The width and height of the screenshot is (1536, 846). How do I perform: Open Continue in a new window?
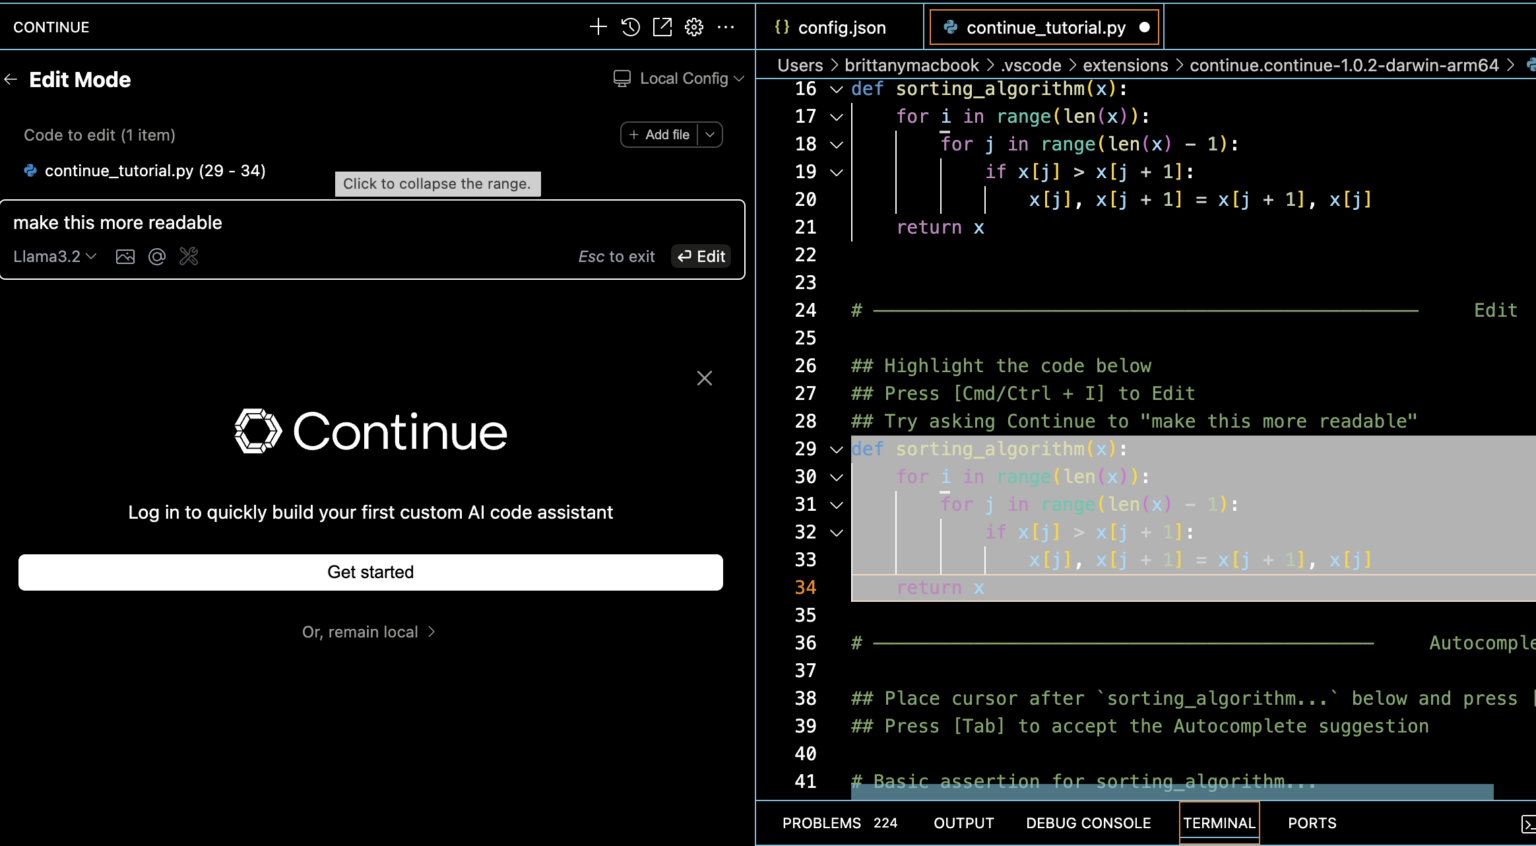pyautogui.click(x=662, y=27)
